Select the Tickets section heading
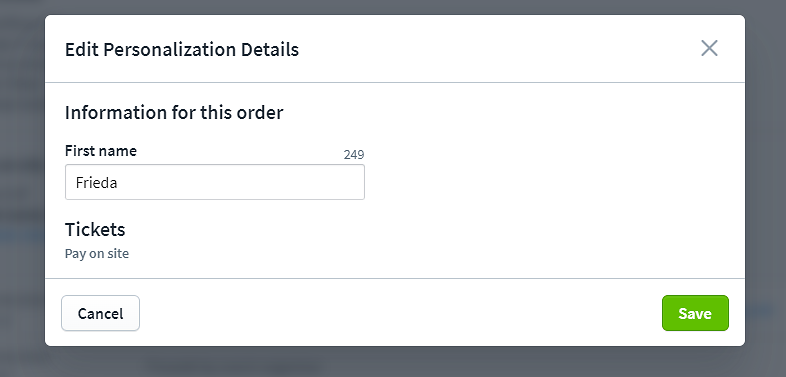Viewport: 786px width, 377px height. coord(95,230)
